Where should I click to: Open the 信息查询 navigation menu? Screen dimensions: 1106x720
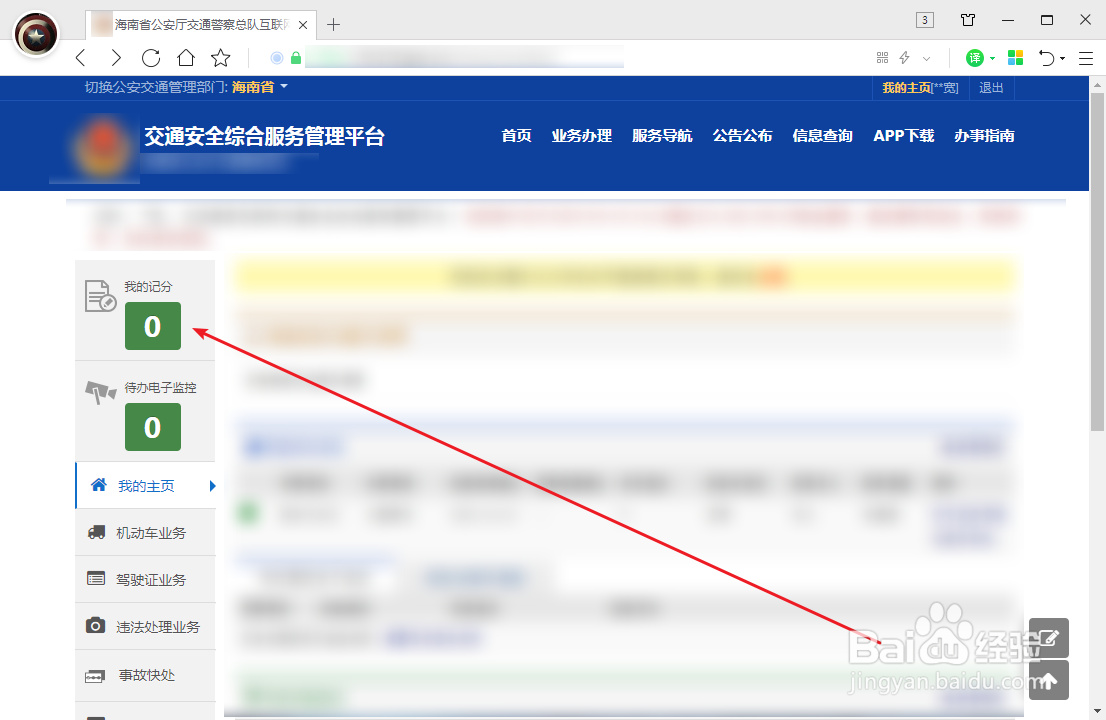click(x=822, y=136)
